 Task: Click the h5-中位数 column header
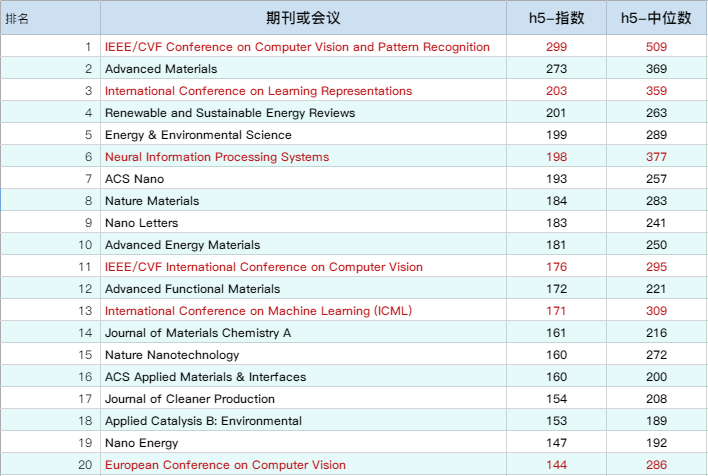click(x=656, y=18)
